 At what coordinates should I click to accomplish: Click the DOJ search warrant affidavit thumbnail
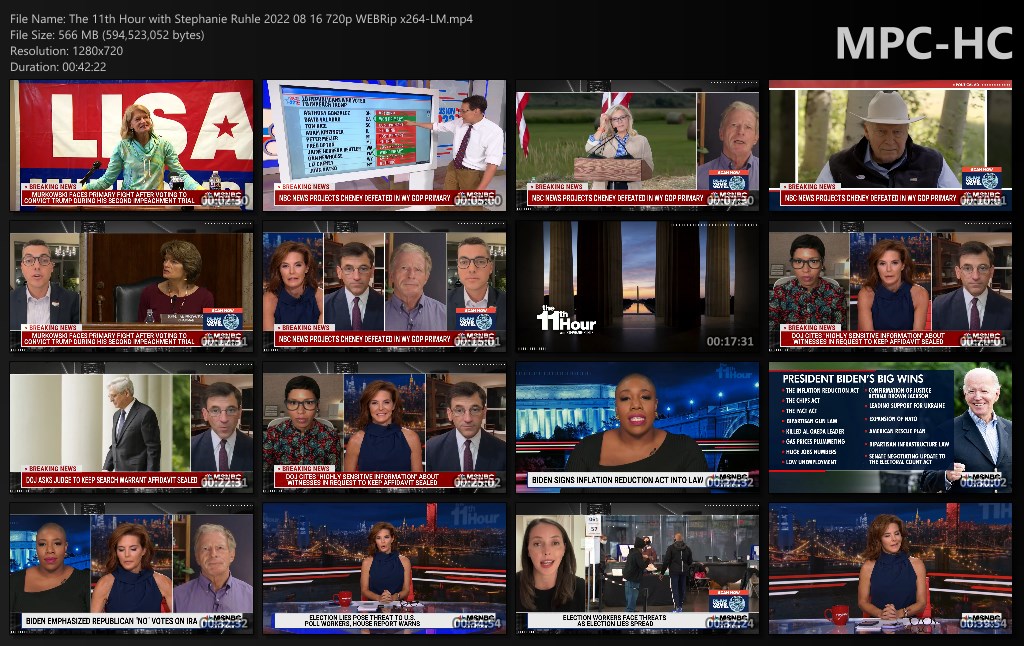[x=131, y=427]
